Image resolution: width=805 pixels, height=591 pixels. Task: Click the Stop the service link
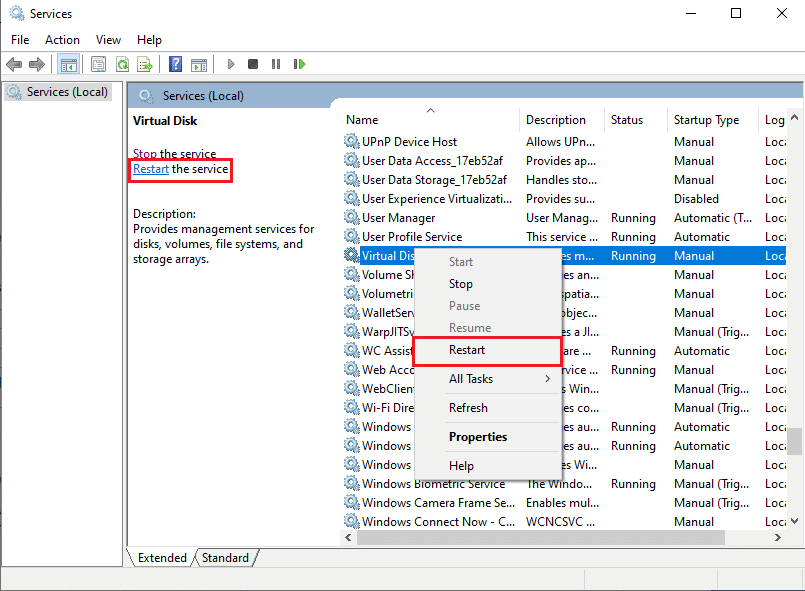[145, 153]
